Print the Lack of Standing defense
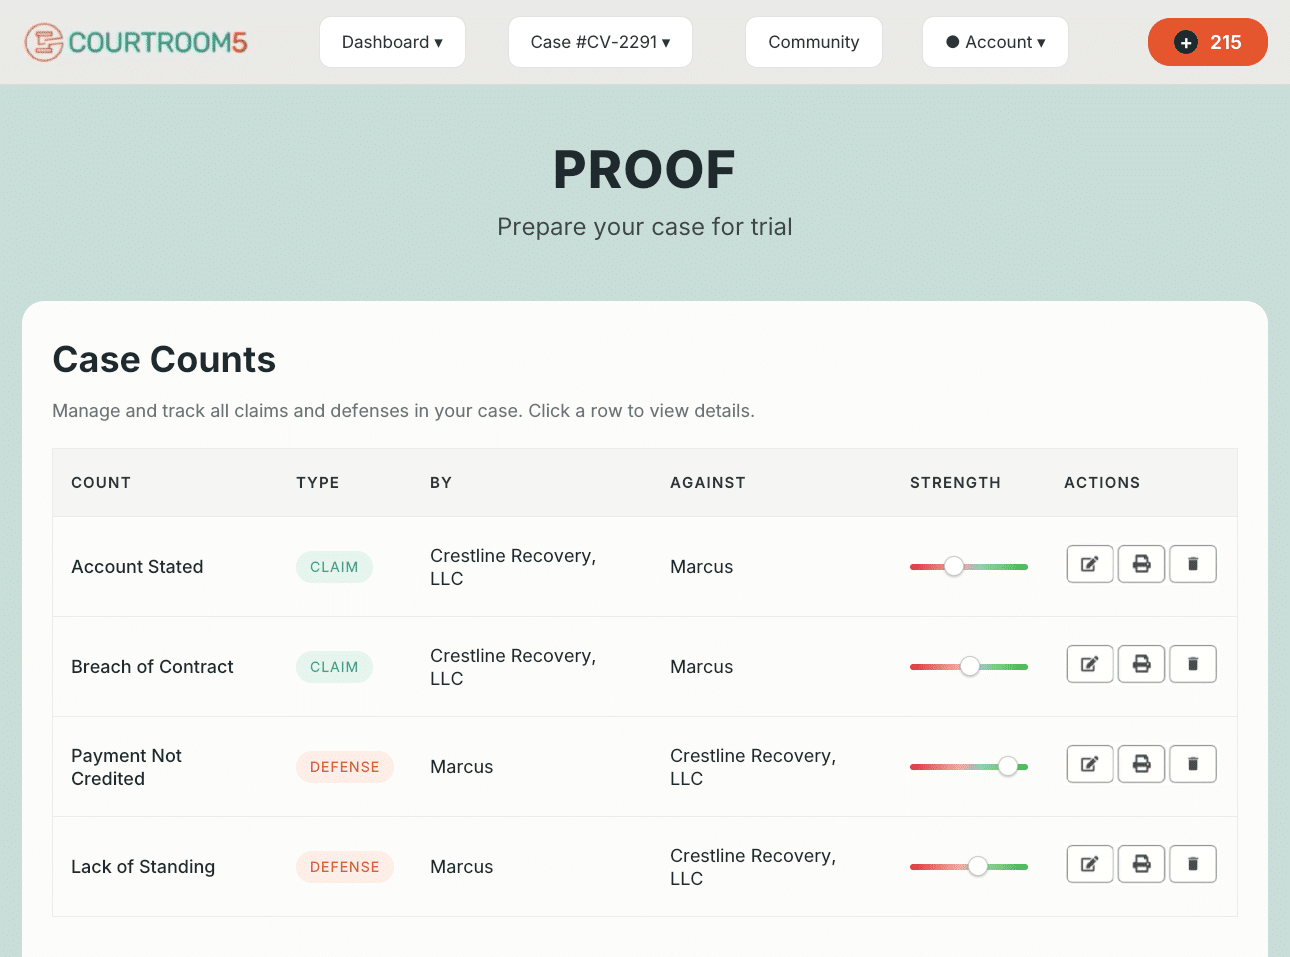The image size is (1290, 957). point(1141,864)
